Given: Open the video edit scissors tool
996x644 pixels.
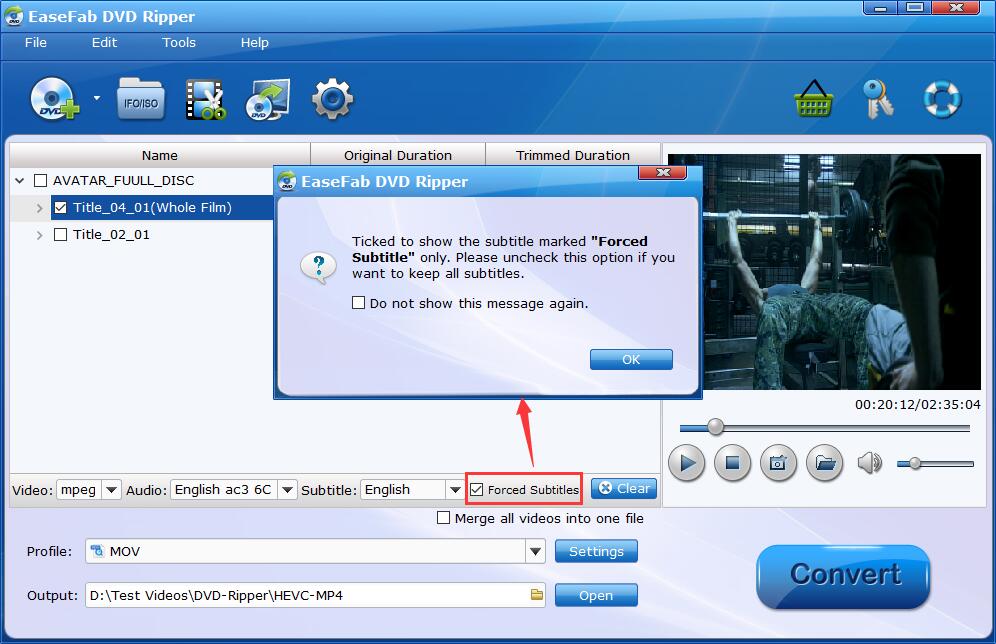Looking at the screenshot, I should pyautogui.click(x=205, y=99).
